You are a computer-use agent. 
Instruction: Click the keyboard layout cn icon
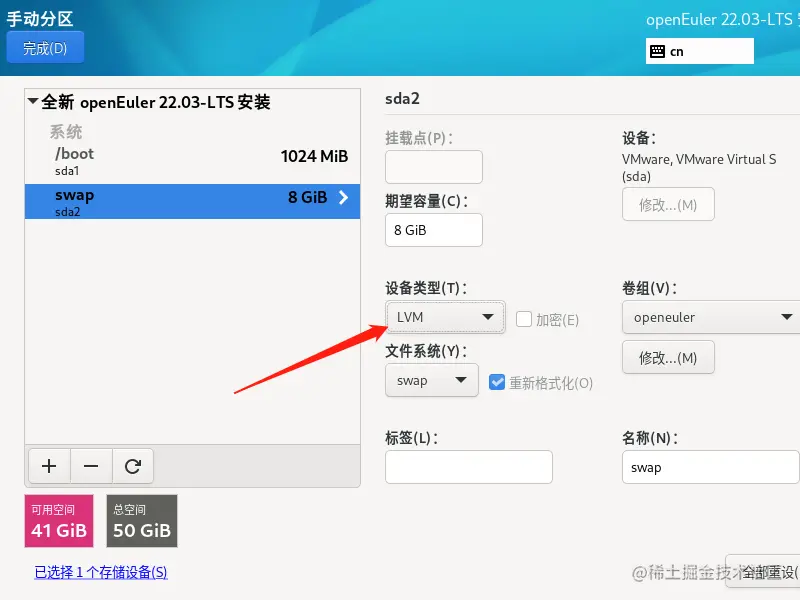(657, 51)
